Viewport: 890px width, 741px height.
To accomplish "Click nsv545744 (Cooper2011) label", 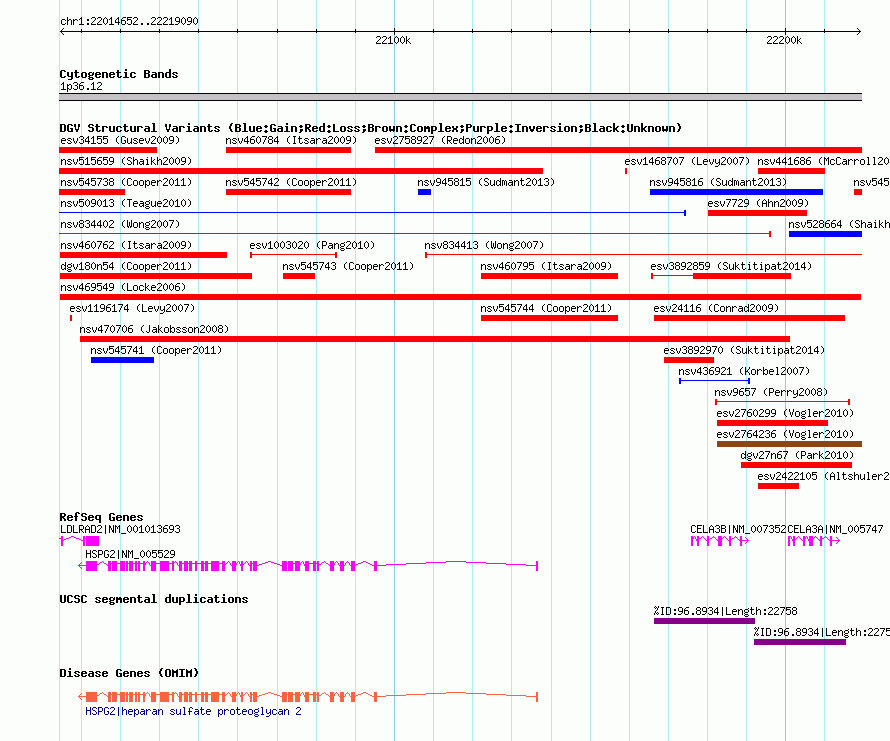I will point(546,308).
